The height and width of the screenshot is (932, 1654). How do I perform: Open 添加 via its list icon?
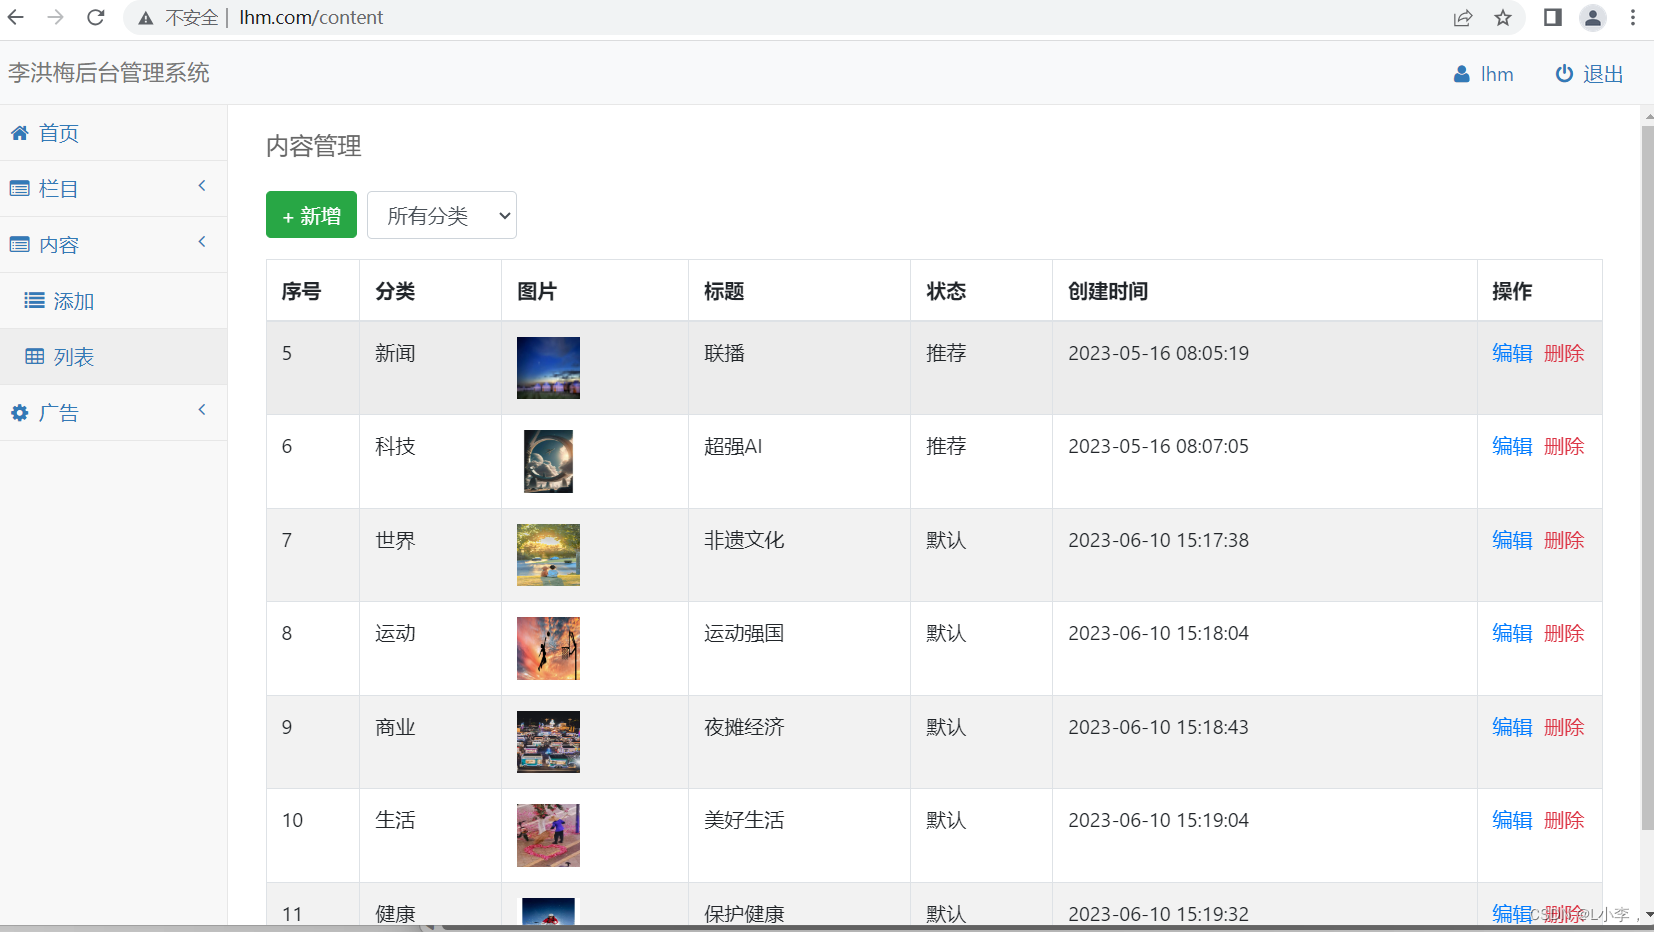point(35,300)
